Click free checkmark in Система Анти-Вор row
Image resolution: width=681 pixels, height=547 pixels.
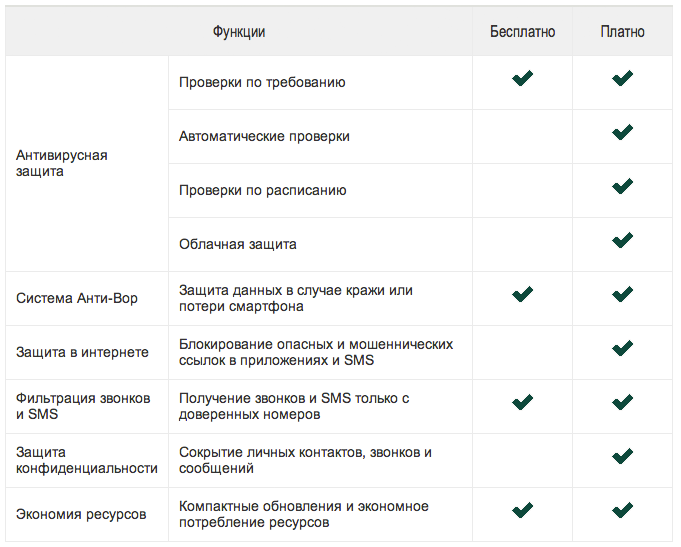coord(522,294)
